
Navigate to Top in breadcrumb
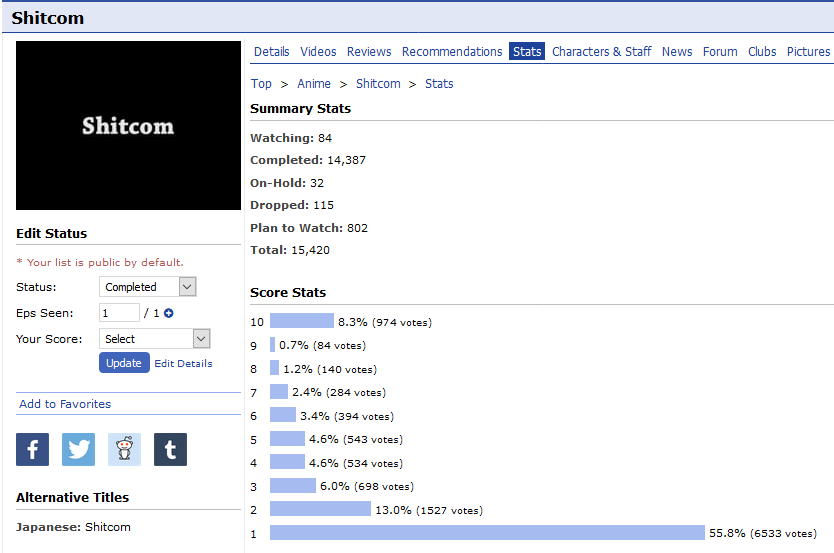point(261,84)
